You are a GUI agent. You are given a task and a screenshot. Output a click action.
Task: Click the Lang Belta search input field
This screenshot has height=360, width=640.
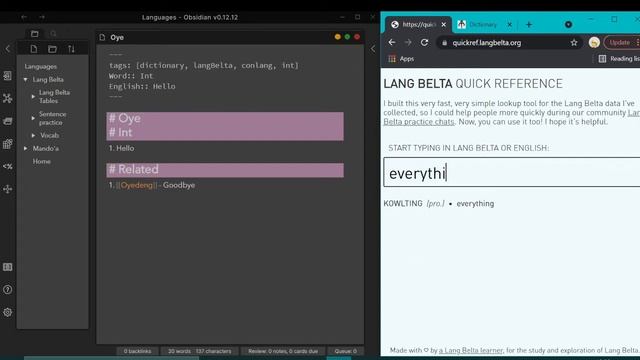click(512, 172)
